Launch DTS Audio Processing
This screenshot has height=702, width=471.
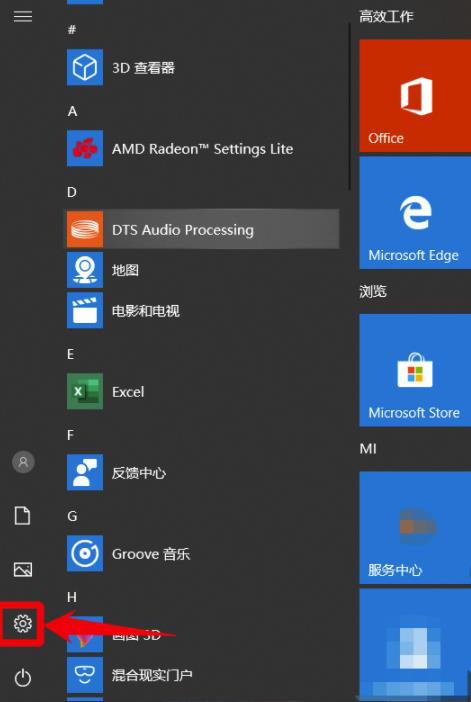[203, 229]
